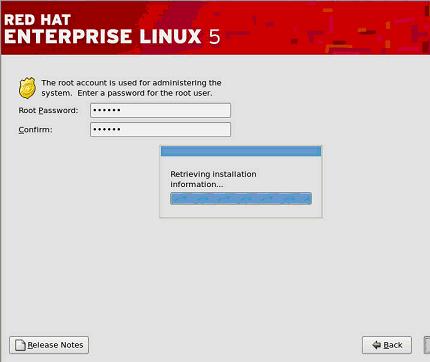
Task: Click the 'Root Password:' label
Action: 48,110
